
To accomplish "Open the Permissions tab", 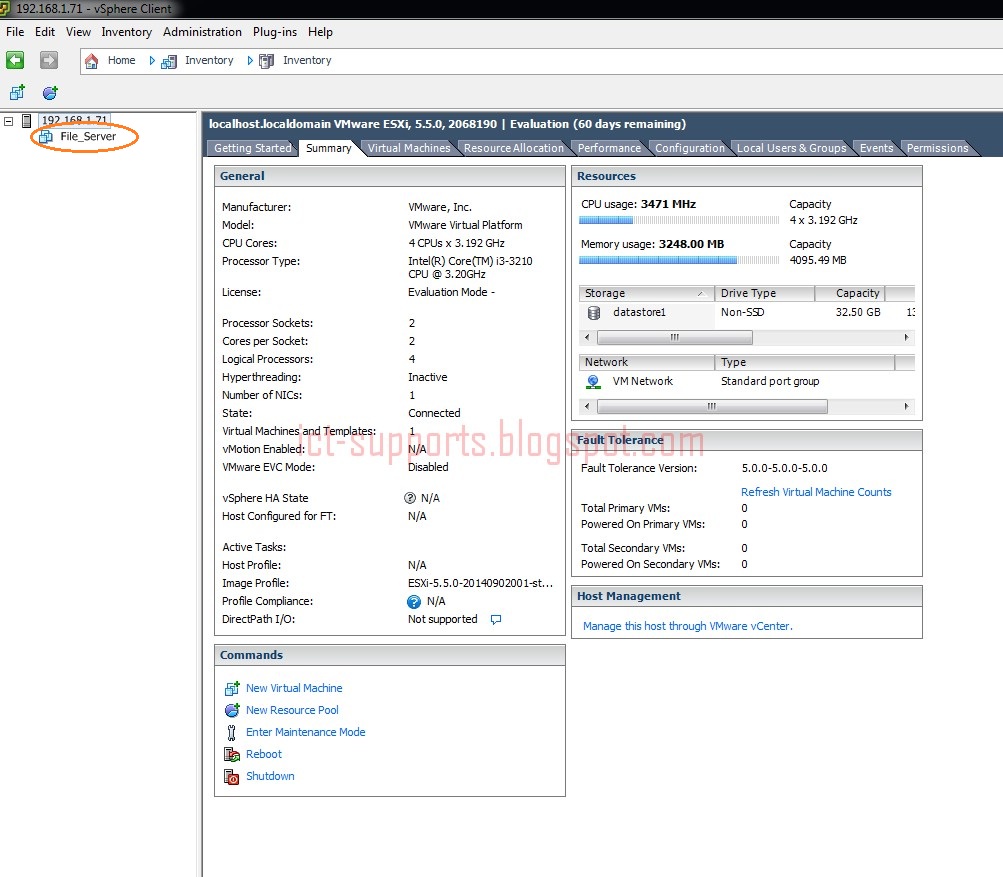I will (937, 148).
